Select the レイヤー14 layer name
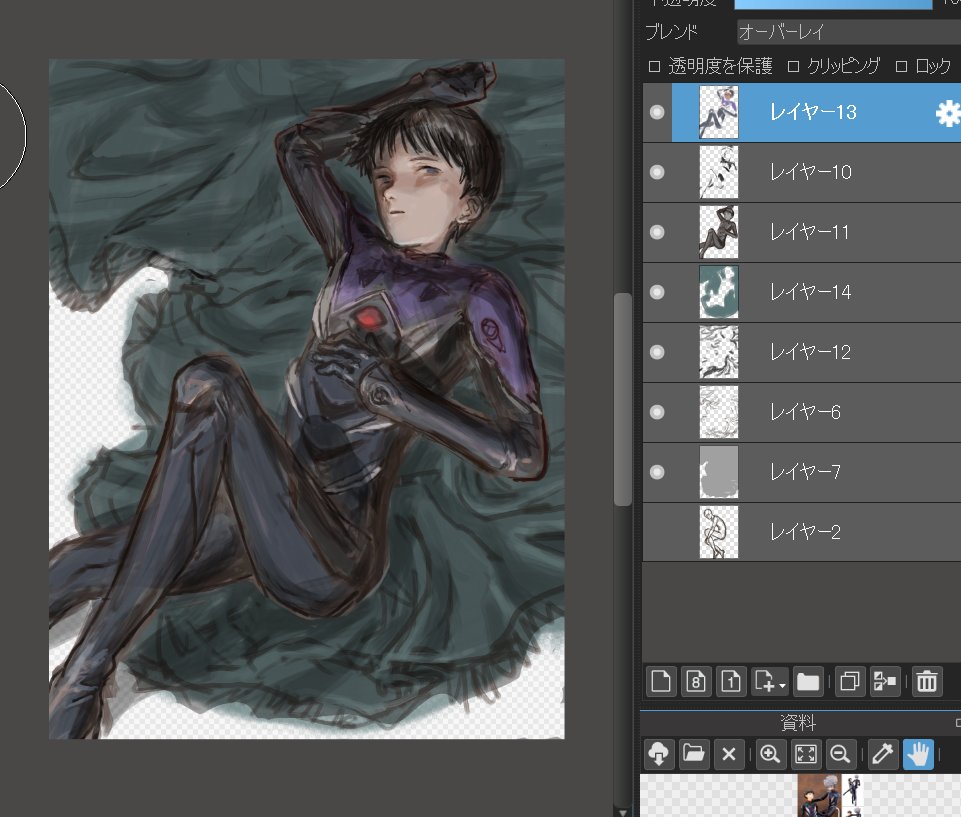 pos(811,292)
